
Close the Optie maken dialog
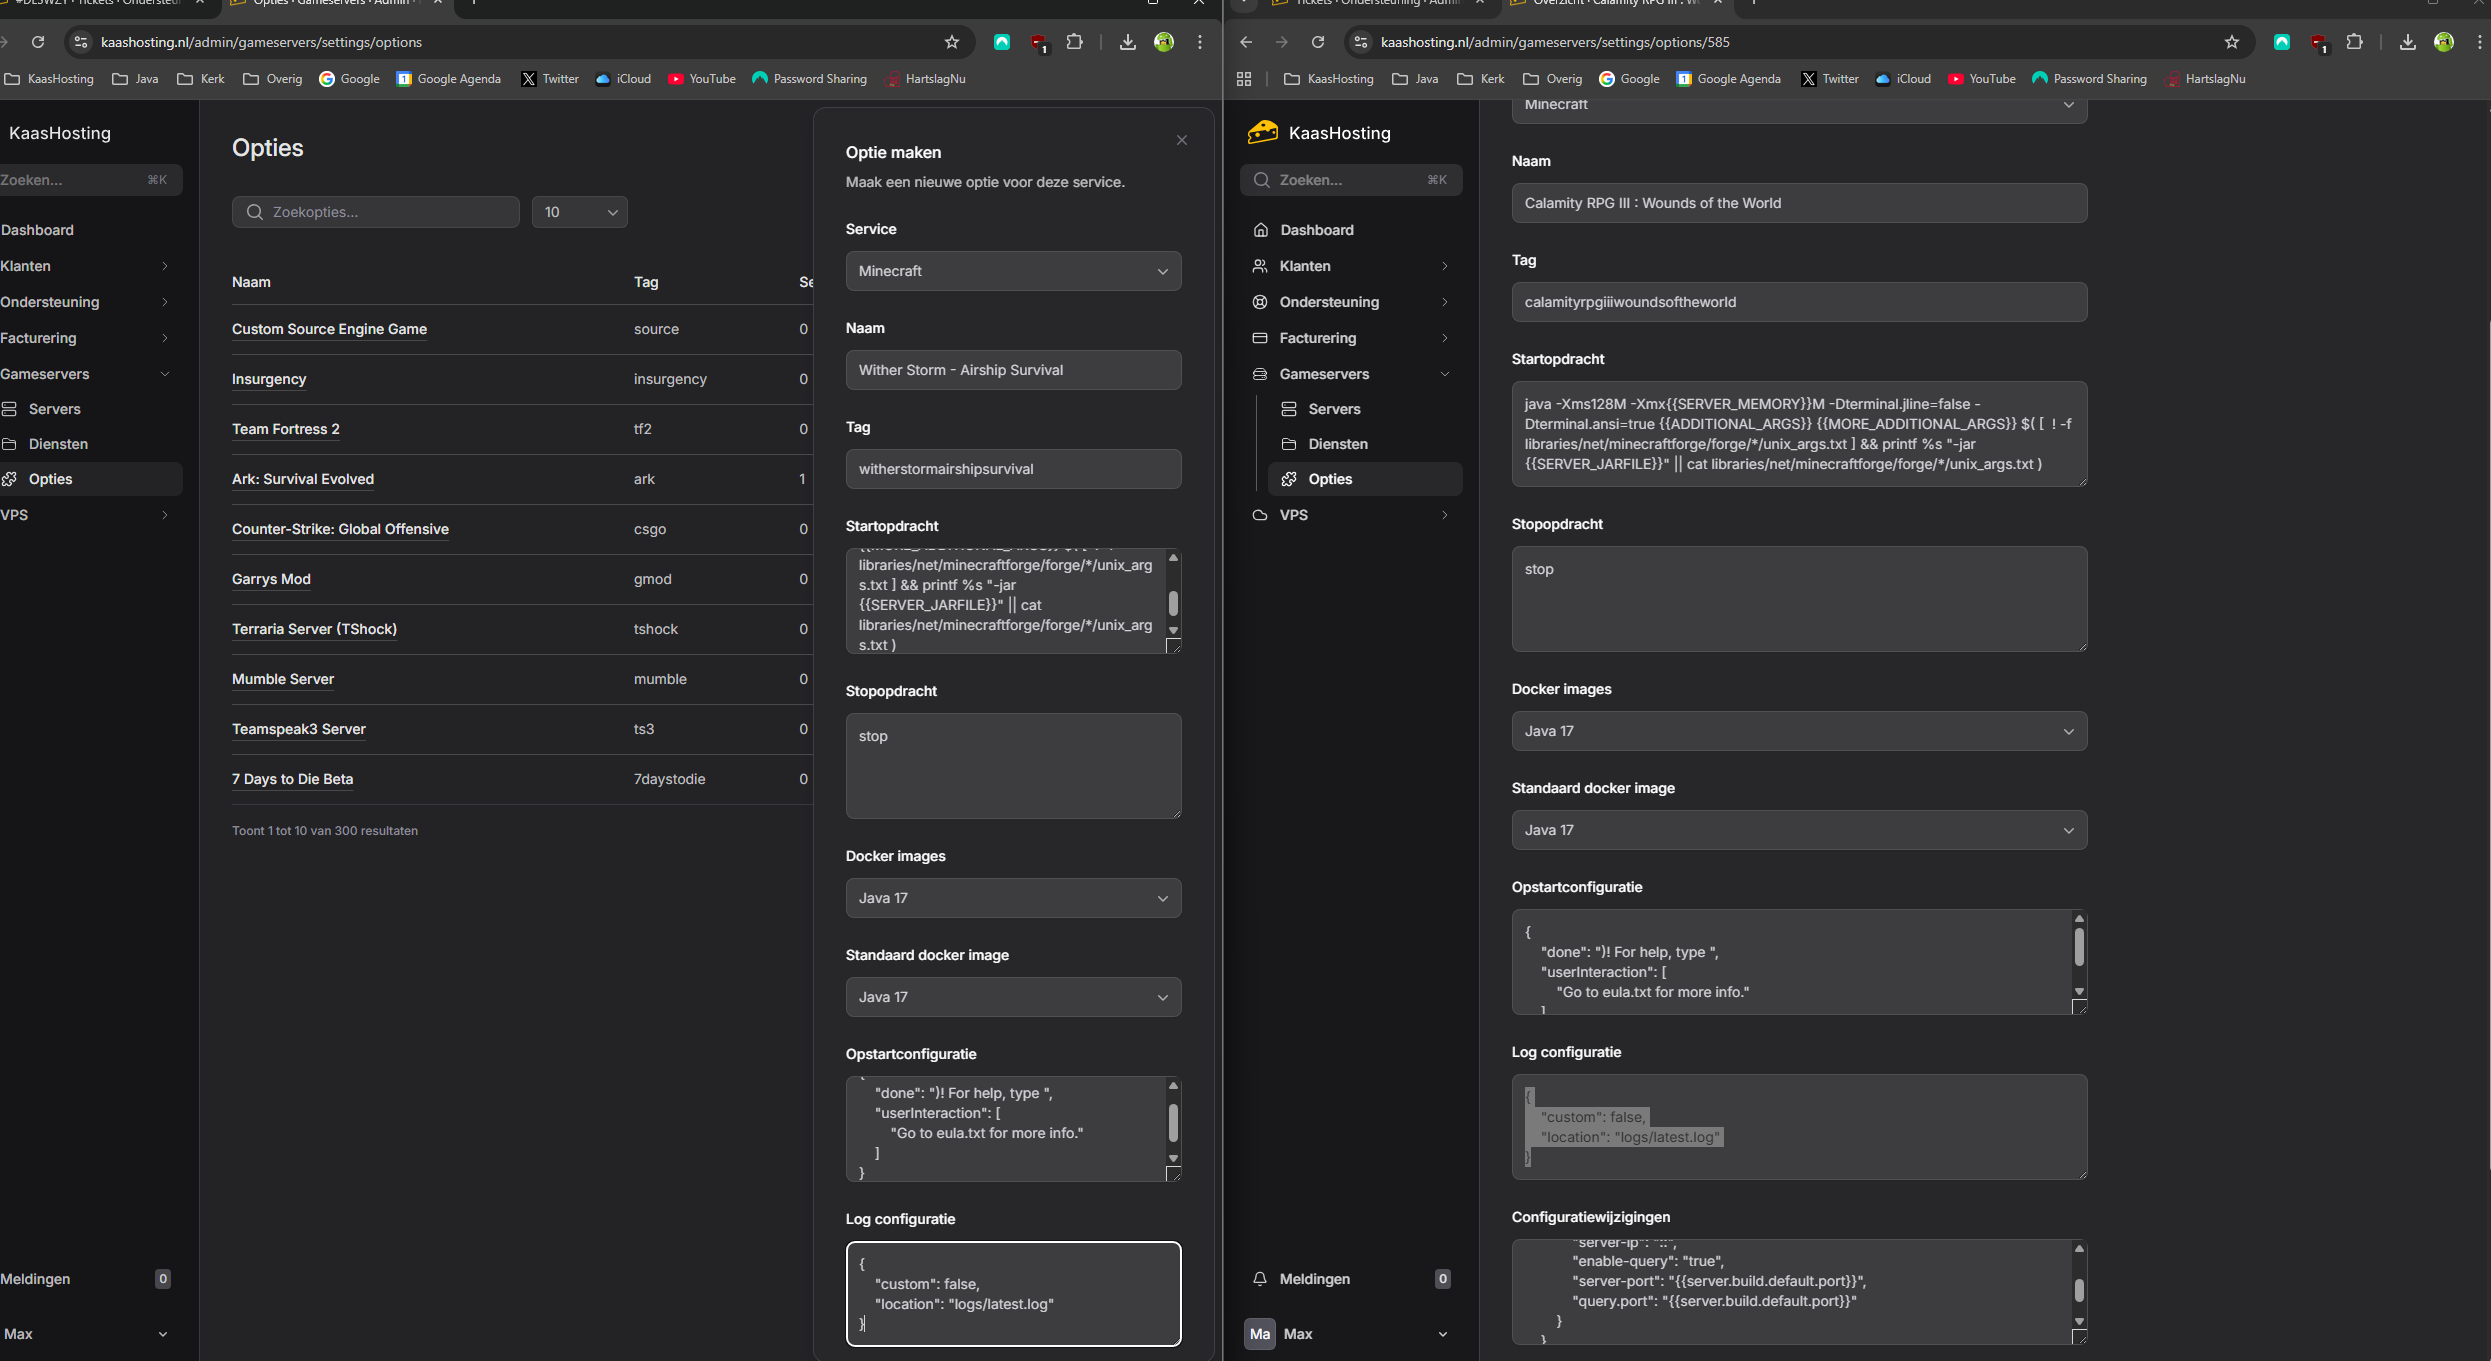pos(1181,140)
